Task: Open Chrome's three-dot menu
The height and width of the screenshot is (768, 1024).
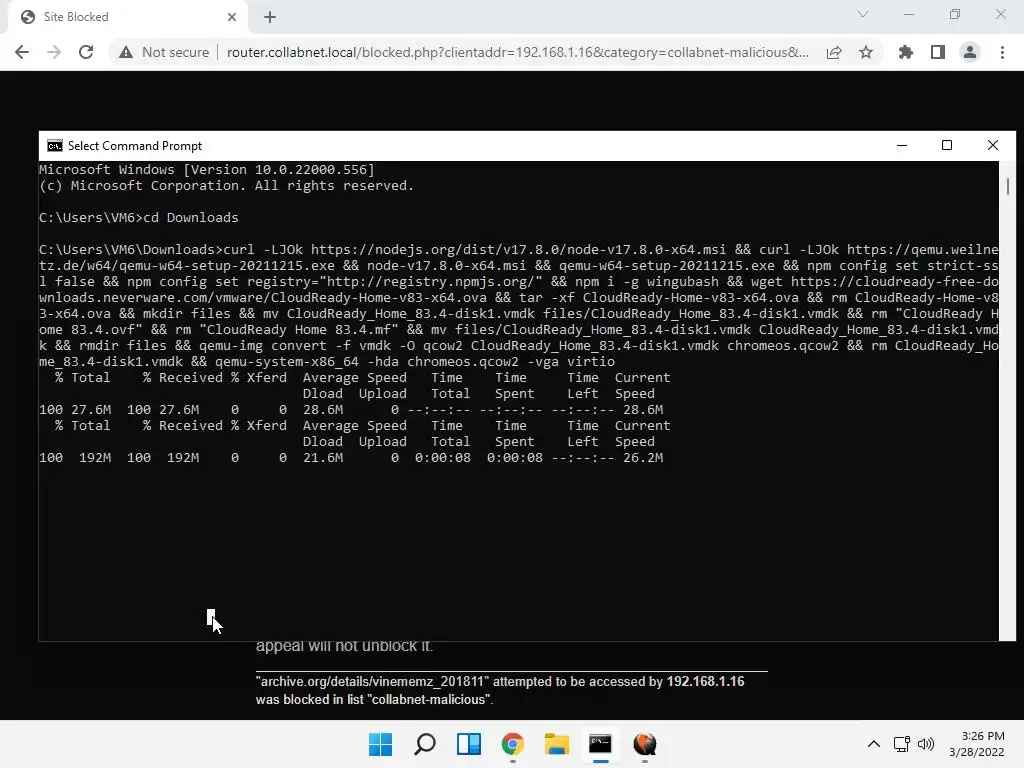Action: point(1002,52)
